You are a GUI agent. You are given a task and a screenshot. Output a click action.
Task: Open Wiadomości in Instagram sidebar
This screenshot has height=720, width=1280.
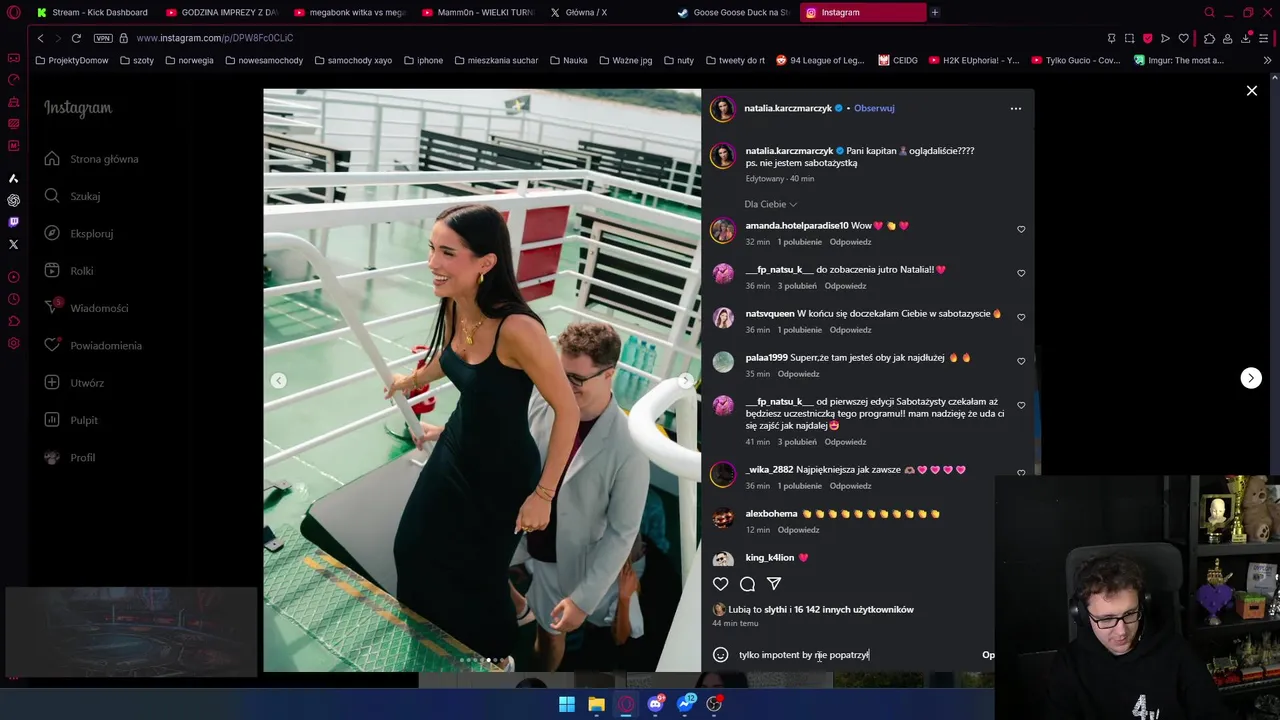[x=86, y=308]
